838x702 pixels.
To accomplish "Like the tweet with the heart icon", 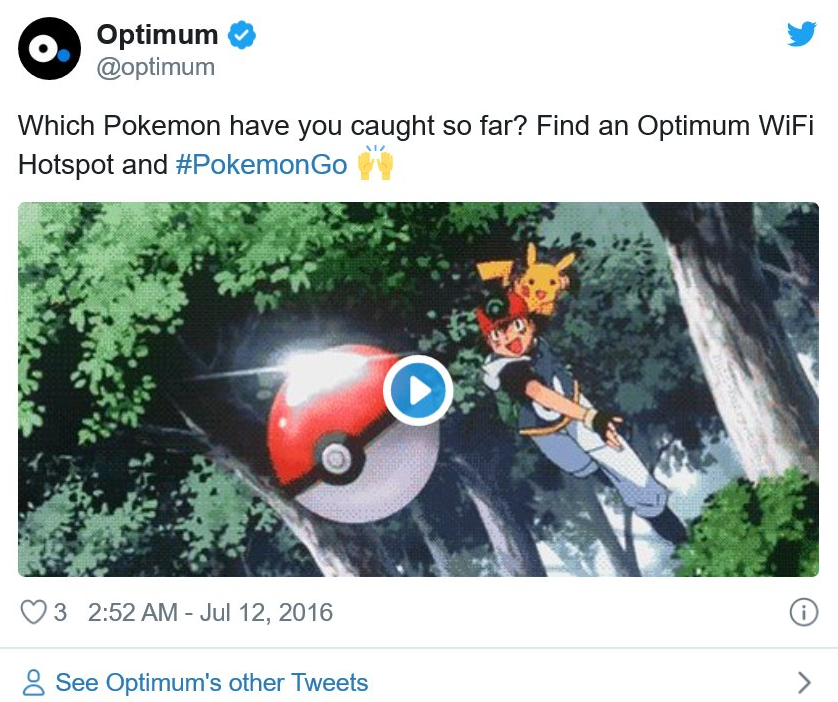I will [34, 612].
